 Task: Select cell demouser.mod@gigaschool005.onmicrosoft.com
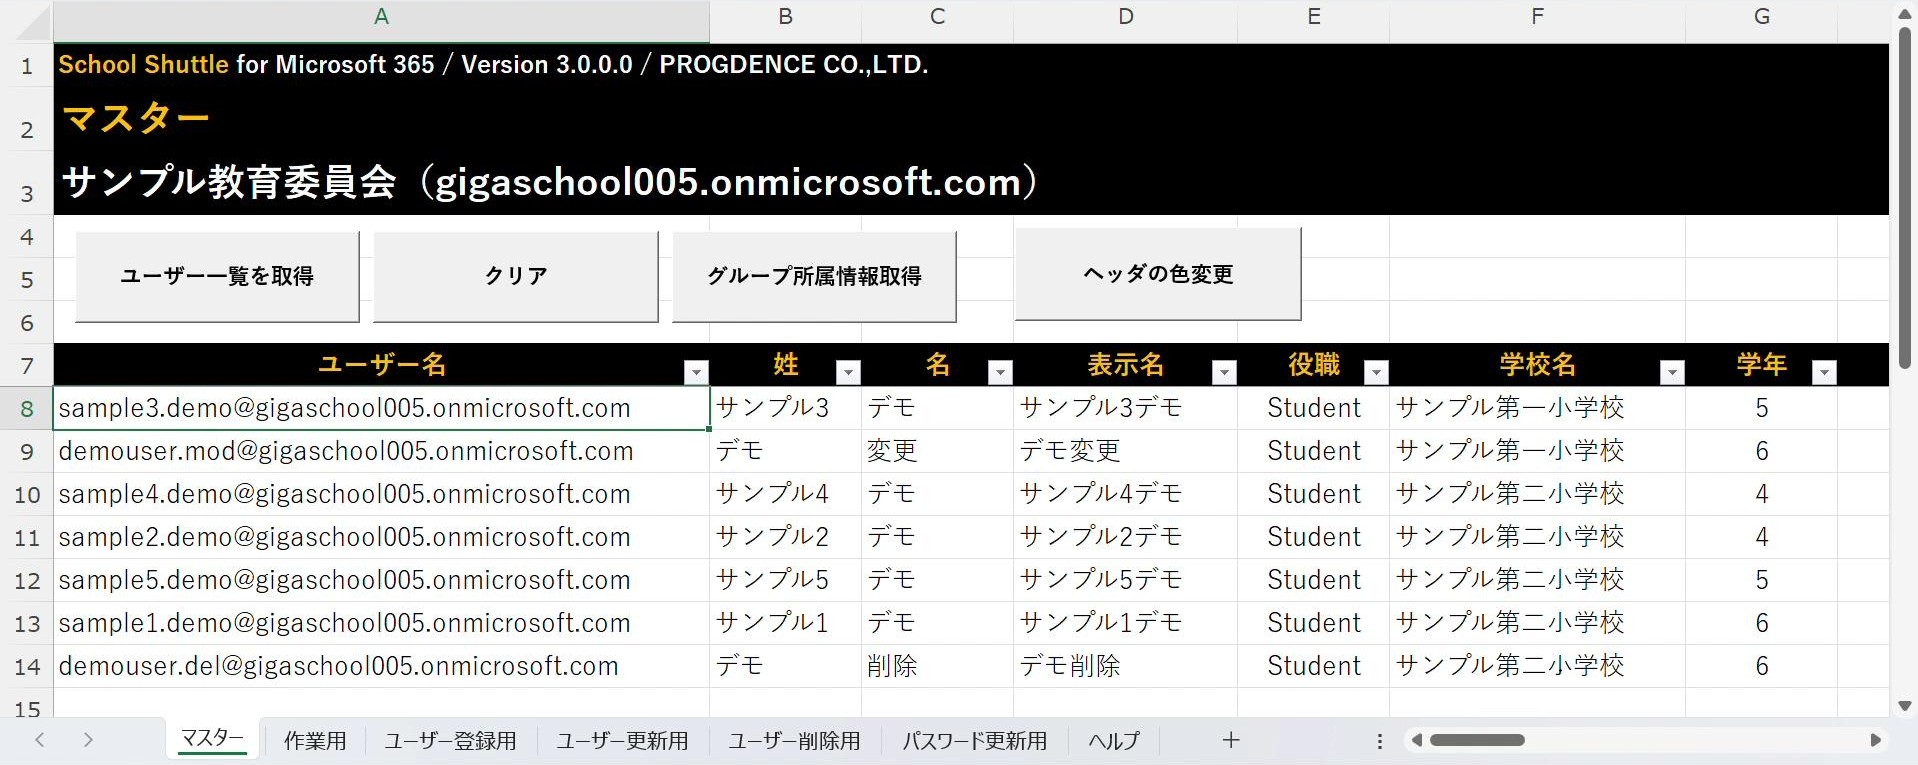coord(381,451)
